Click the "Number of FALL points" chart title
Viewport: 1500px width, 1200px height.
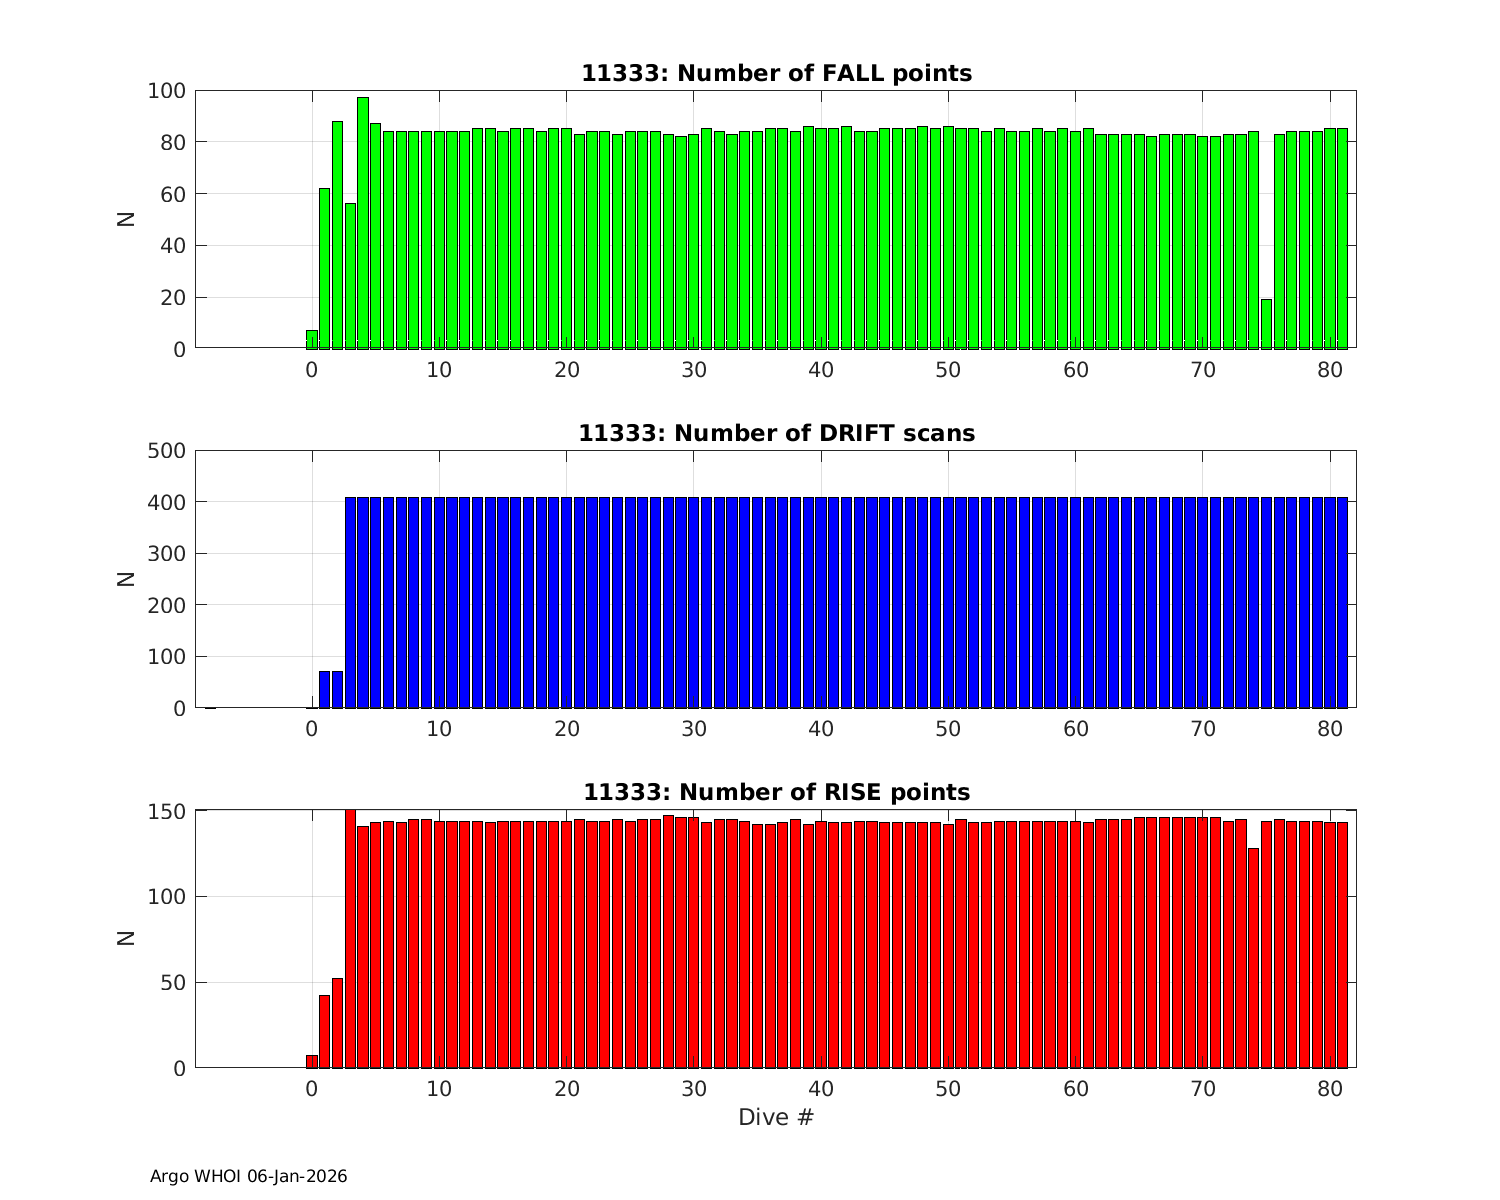pos(776,73)
